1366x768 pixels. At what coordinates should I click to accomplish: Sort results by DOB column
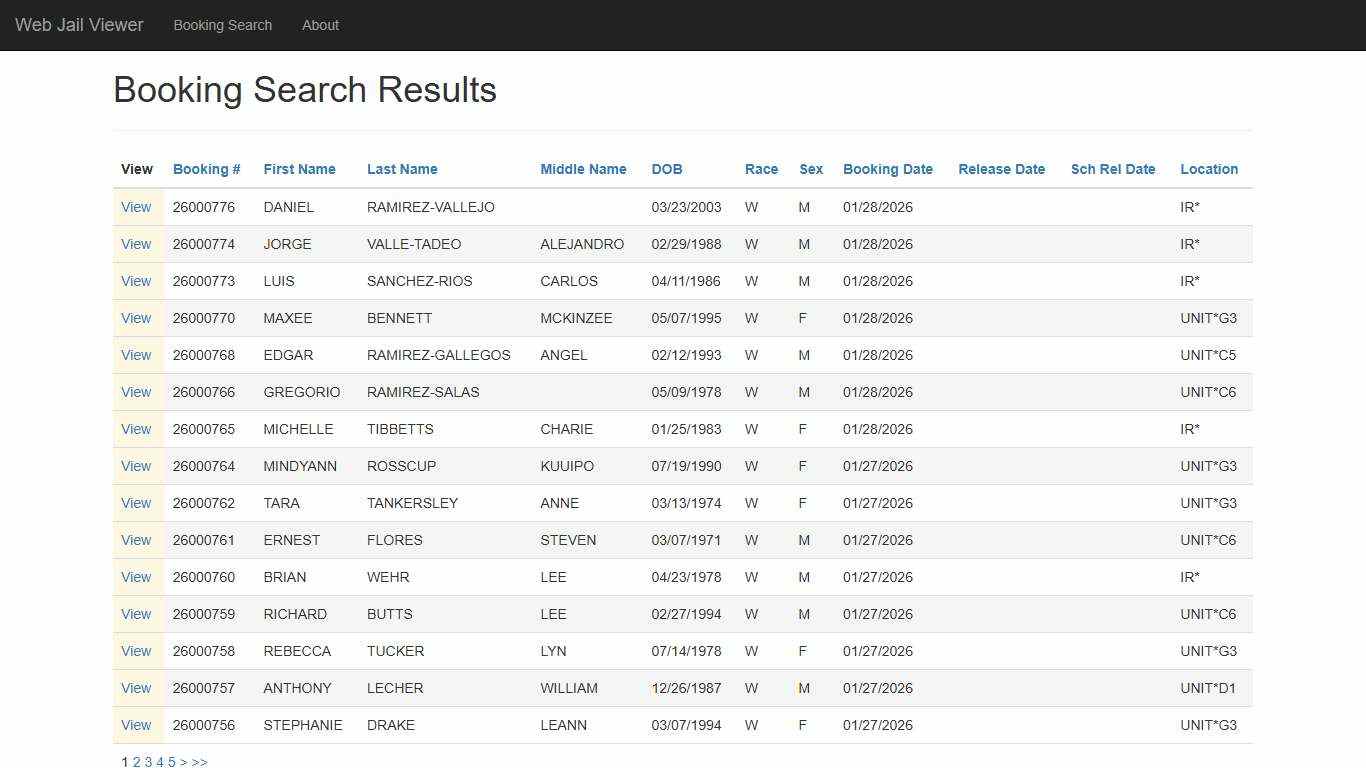pyautogui.click(x=667, y=169)
